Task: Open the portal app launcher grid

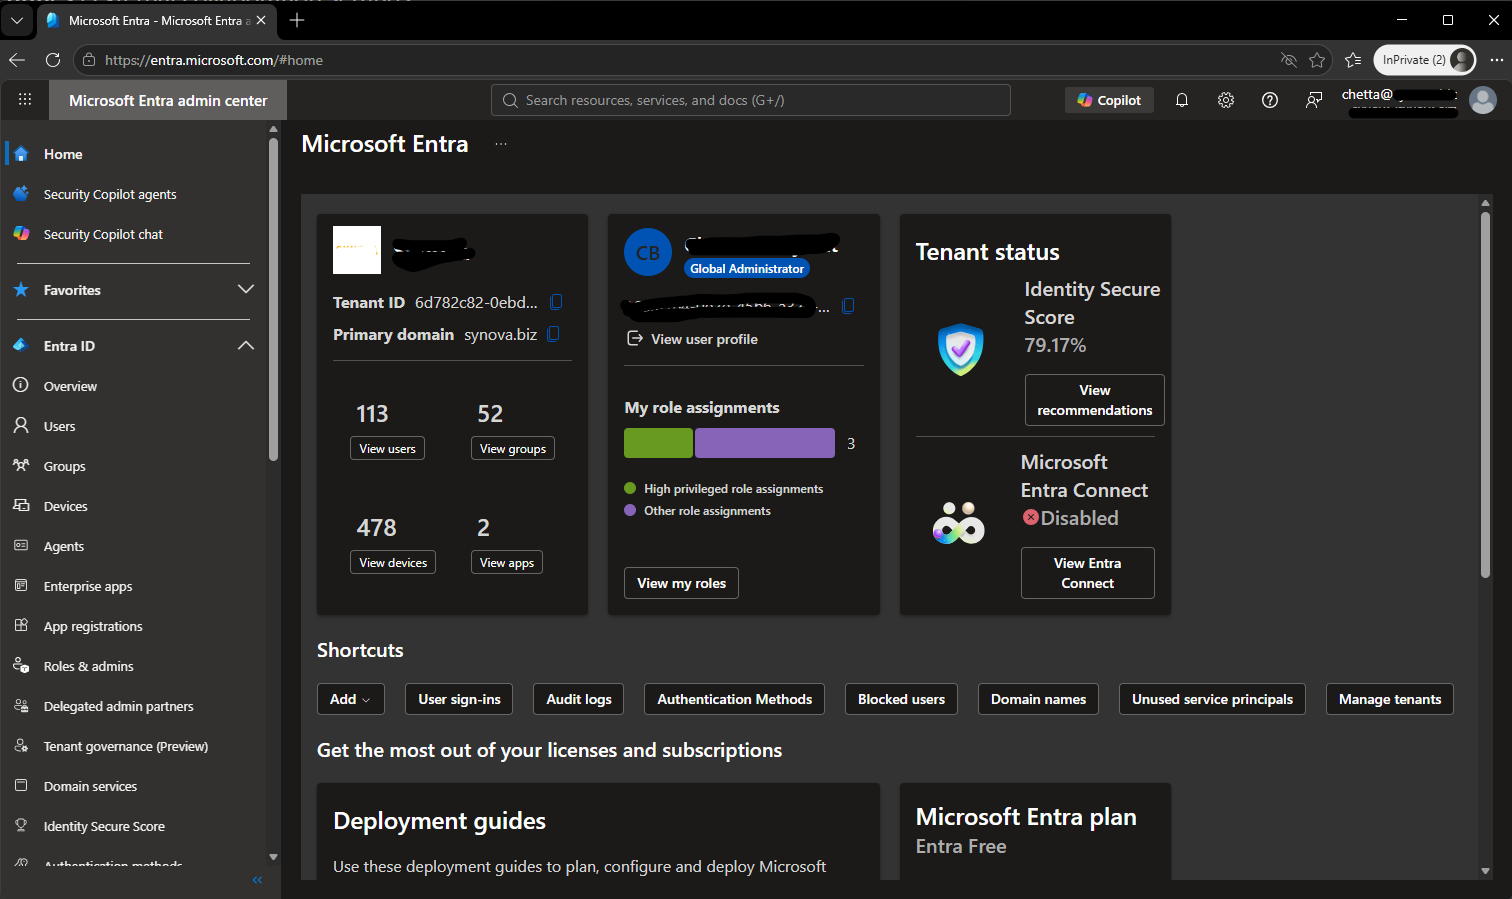Action: tap(25, 100)
